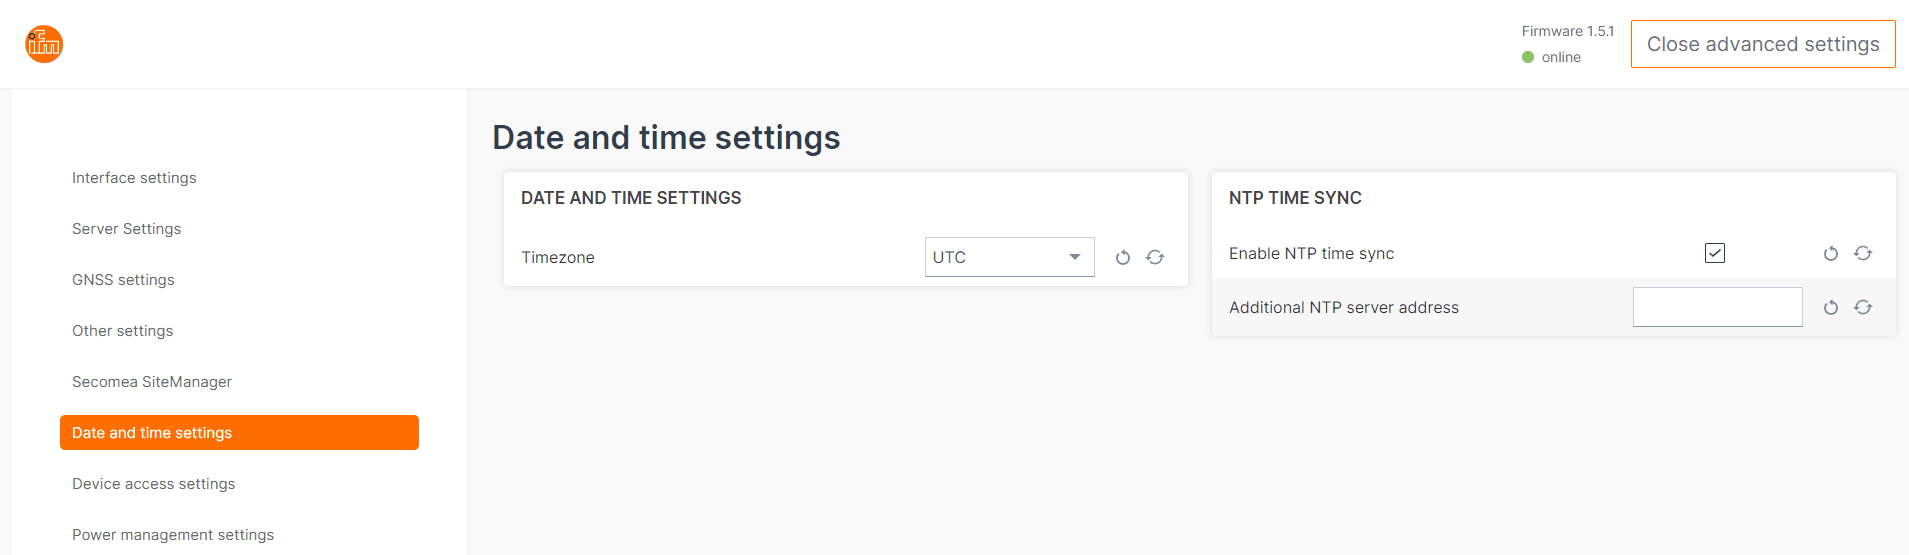Click the green online status dot
Image resolution: width=1909 pixels, height=555 pixels.
click(x=1528, y=57)
